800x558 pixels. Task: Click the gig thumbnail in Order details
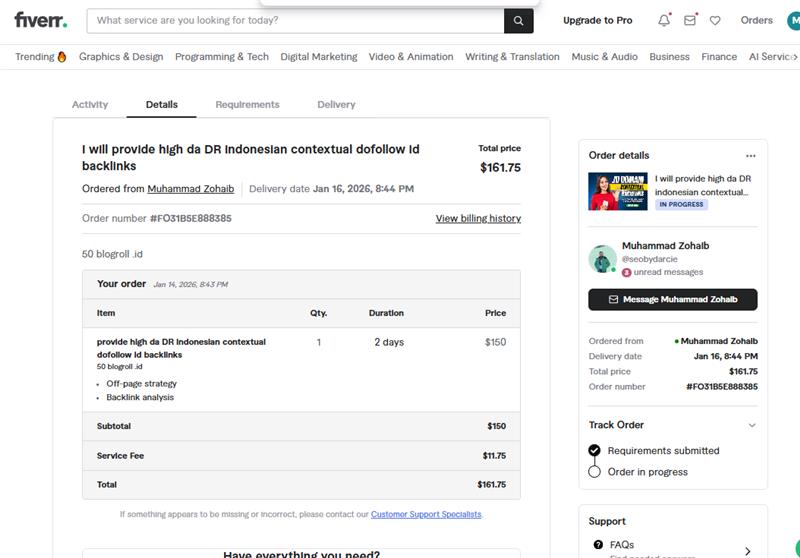point(618,191)
